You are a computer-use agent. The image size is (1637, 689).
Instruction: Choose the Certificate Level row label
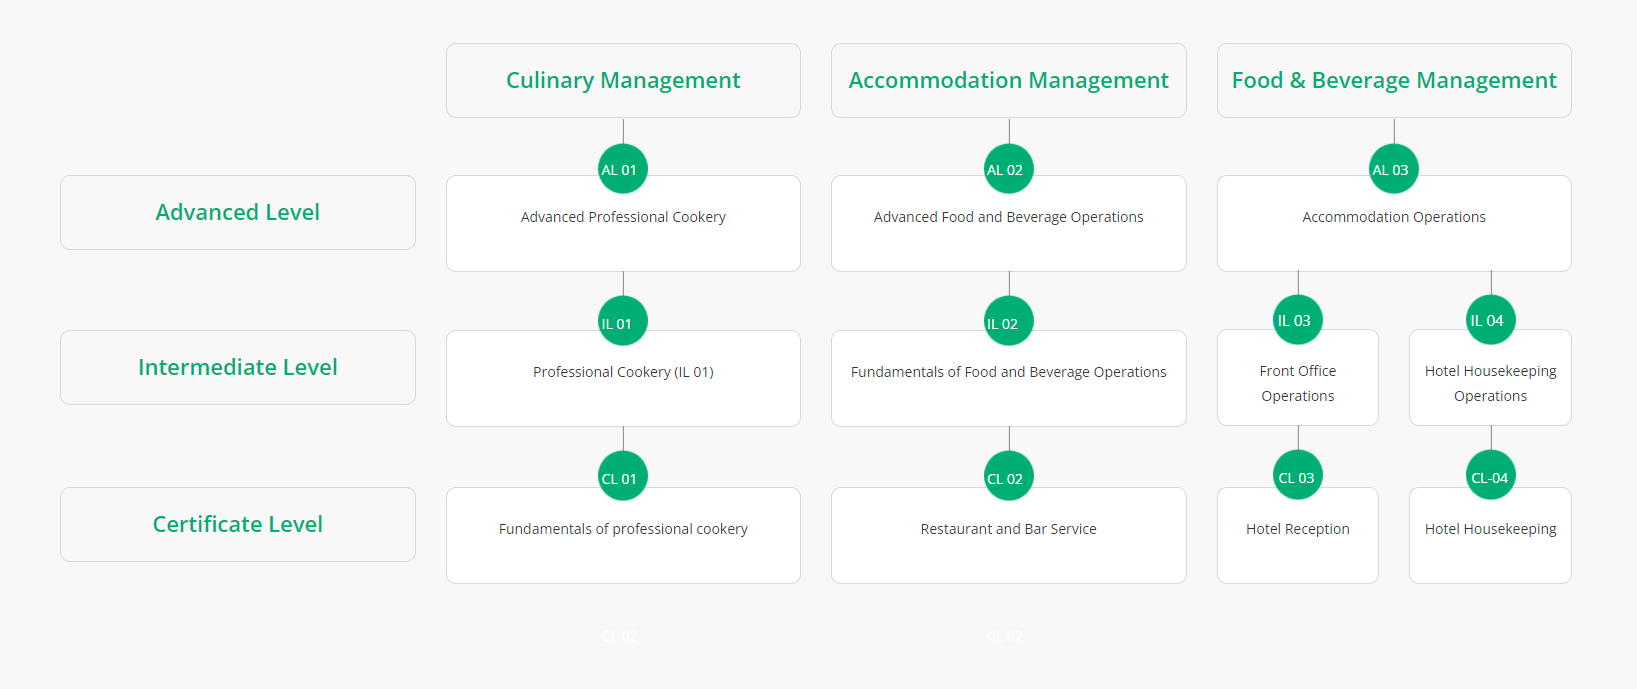(x=238, y=524)
